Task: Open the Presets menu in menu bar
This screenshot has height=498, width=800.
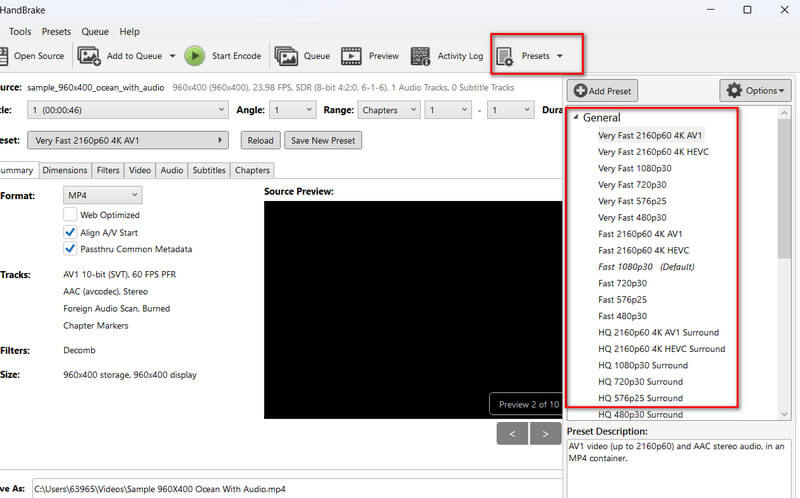Action: [x=56, y=32]
